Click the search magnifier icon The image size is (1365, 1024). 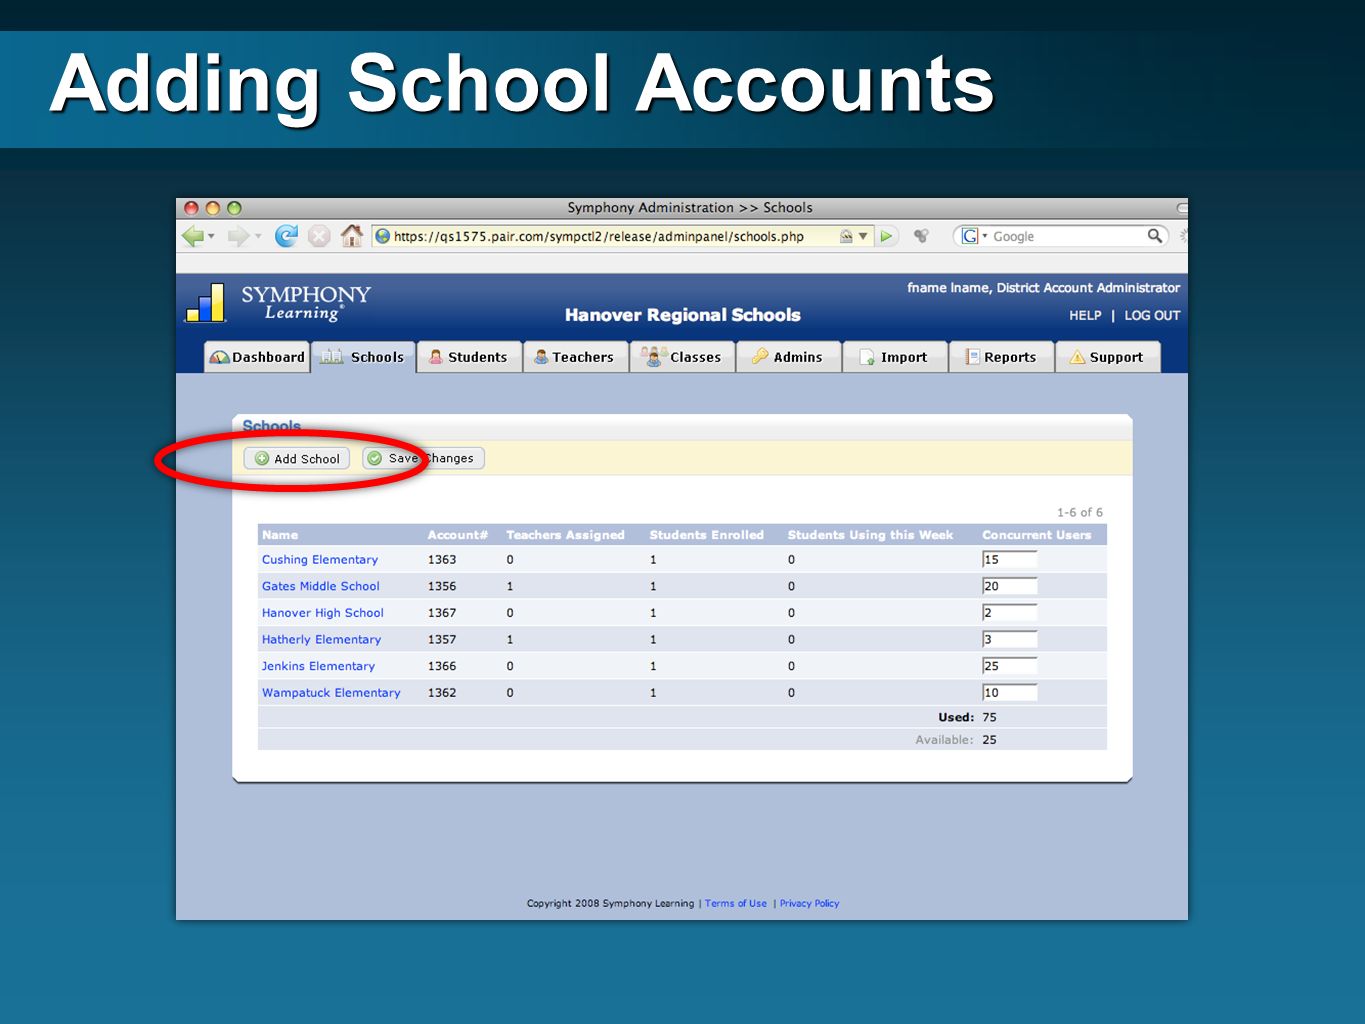point(1155,236)
